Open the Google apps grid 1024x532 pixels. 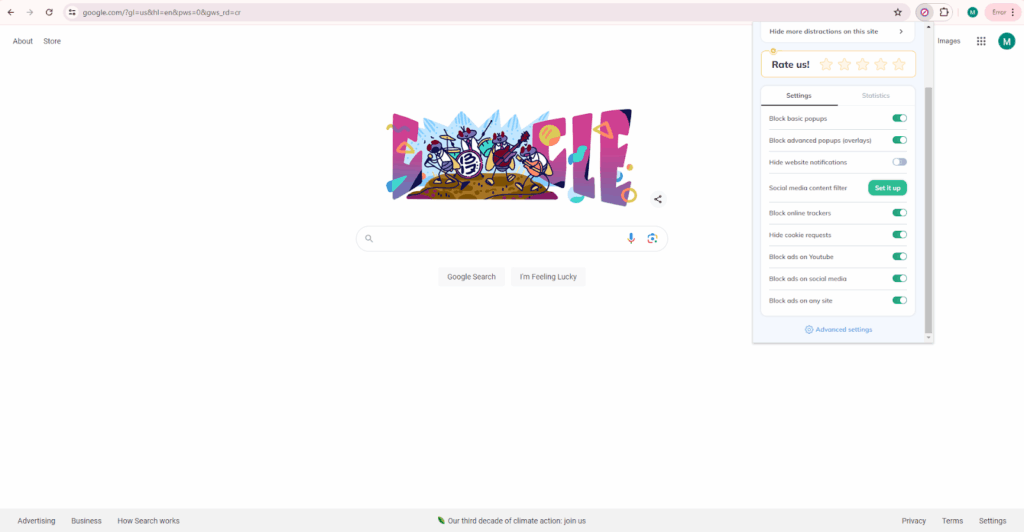click(981, 41)
